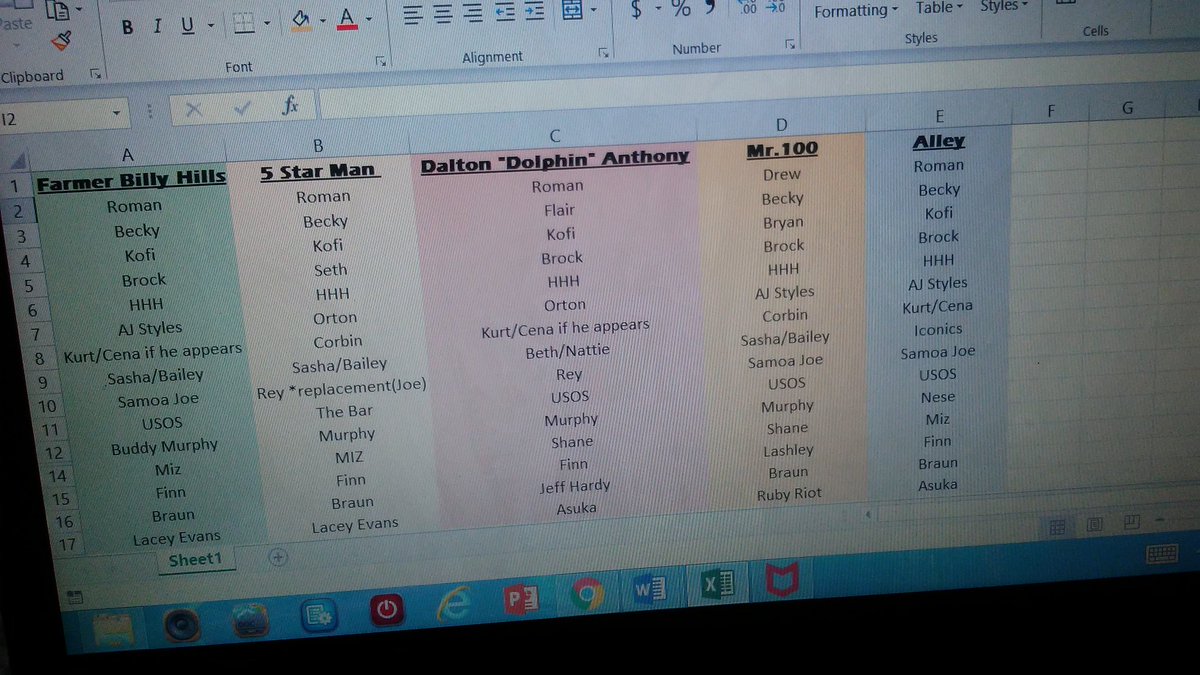Confirm formula entry with checkmark button
1200x675 pixels.
[242, 108]
